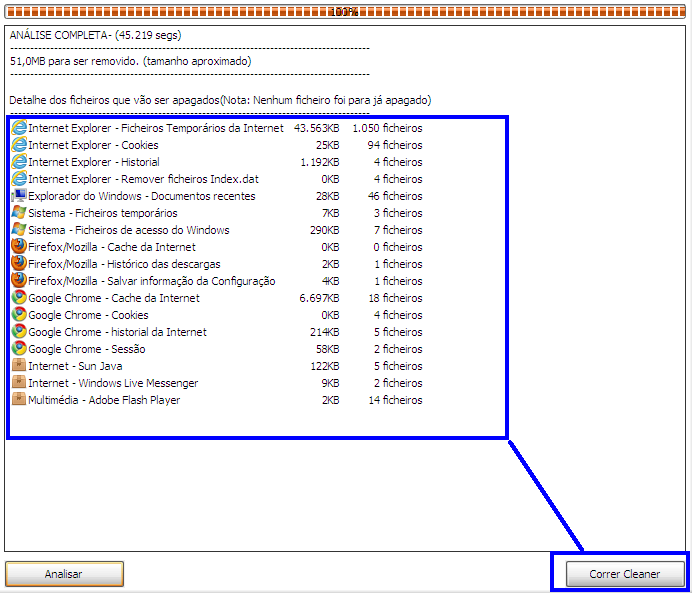Screen dimensions: 692x593
Task: Click the Chrome icon beside Google Chrome Cookies
Action: tap(19, 315)
